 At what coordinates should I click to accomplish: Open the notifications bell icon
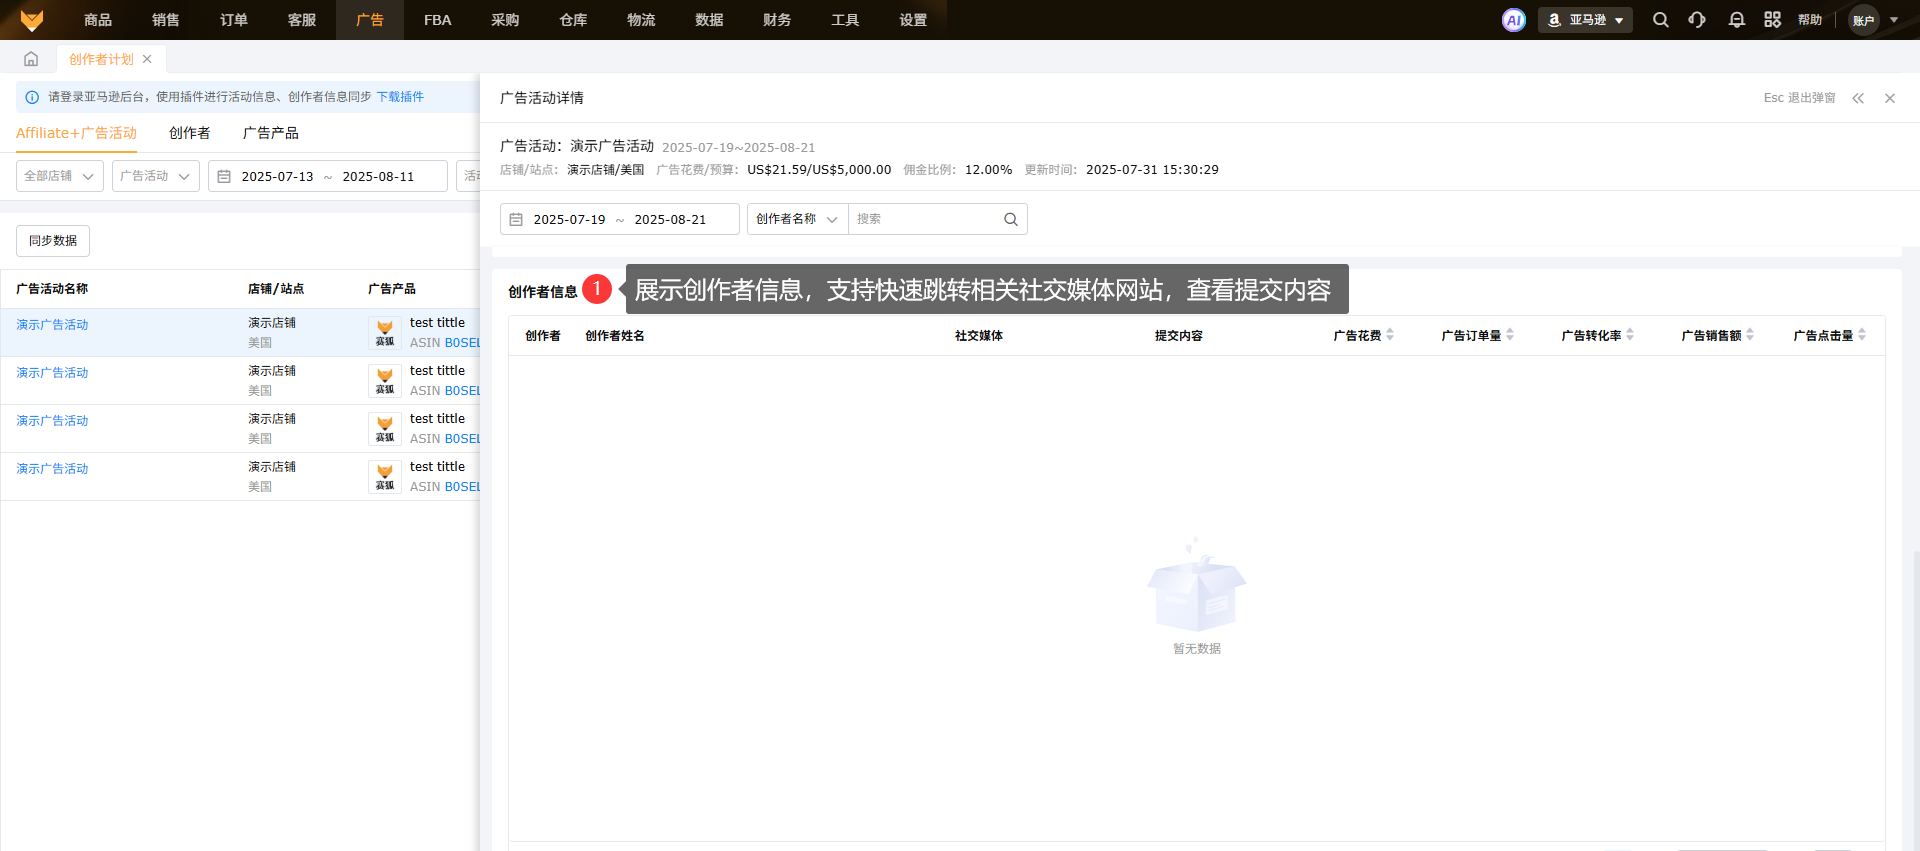pyautogui.click(x=1737, y=20)
